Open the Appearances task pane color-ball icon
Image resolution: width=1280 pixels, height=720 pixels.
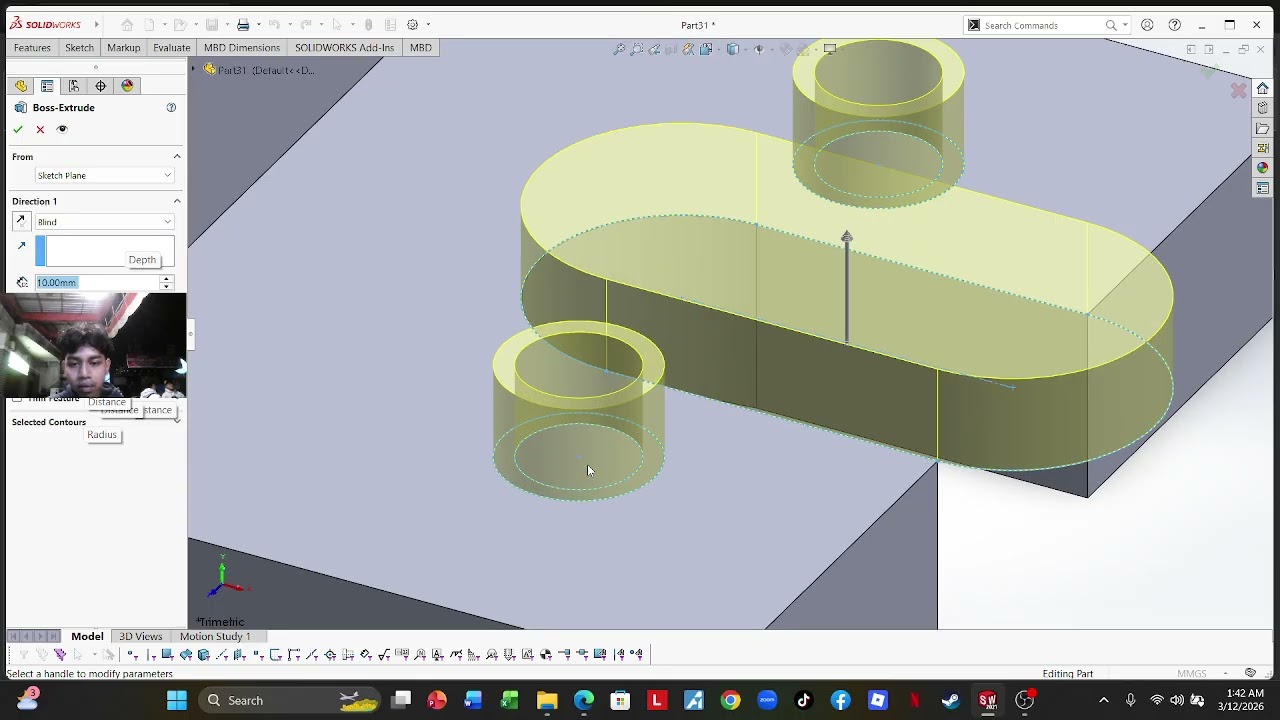[x=1263, y=168]
